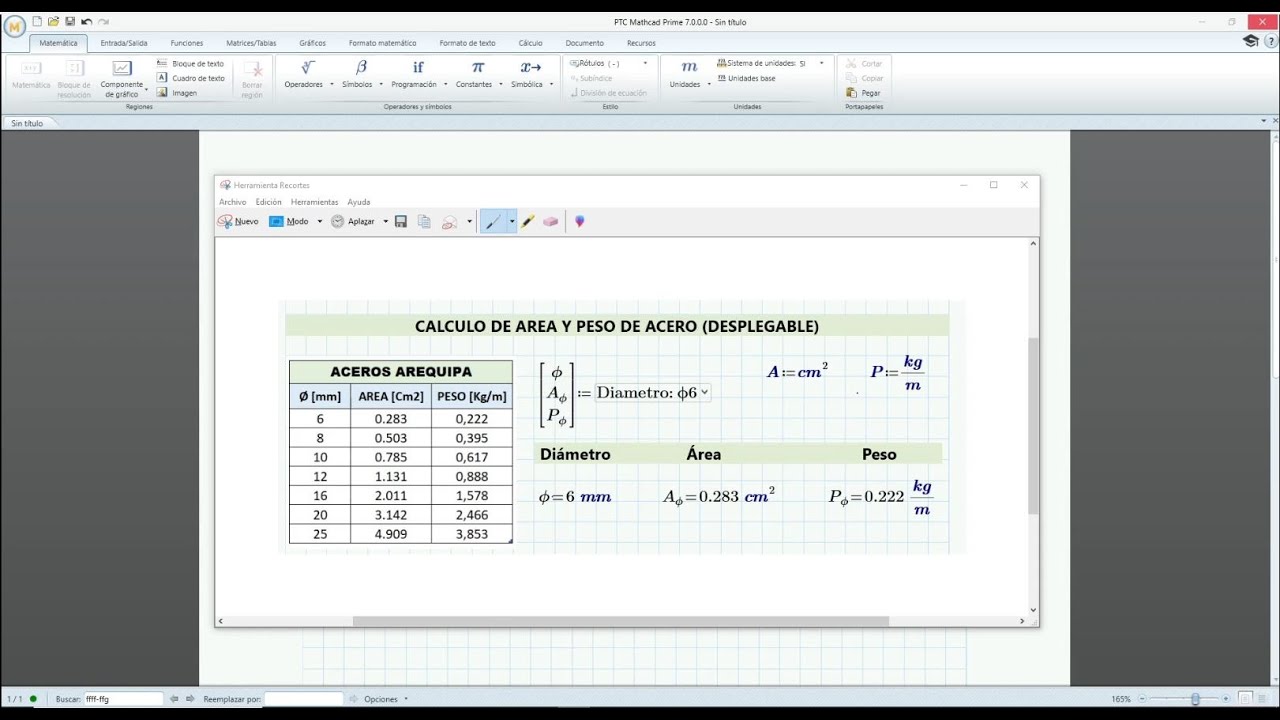Click send snip envelope icon
This screenshot has height=720, width=1280.
coord(450,222)
